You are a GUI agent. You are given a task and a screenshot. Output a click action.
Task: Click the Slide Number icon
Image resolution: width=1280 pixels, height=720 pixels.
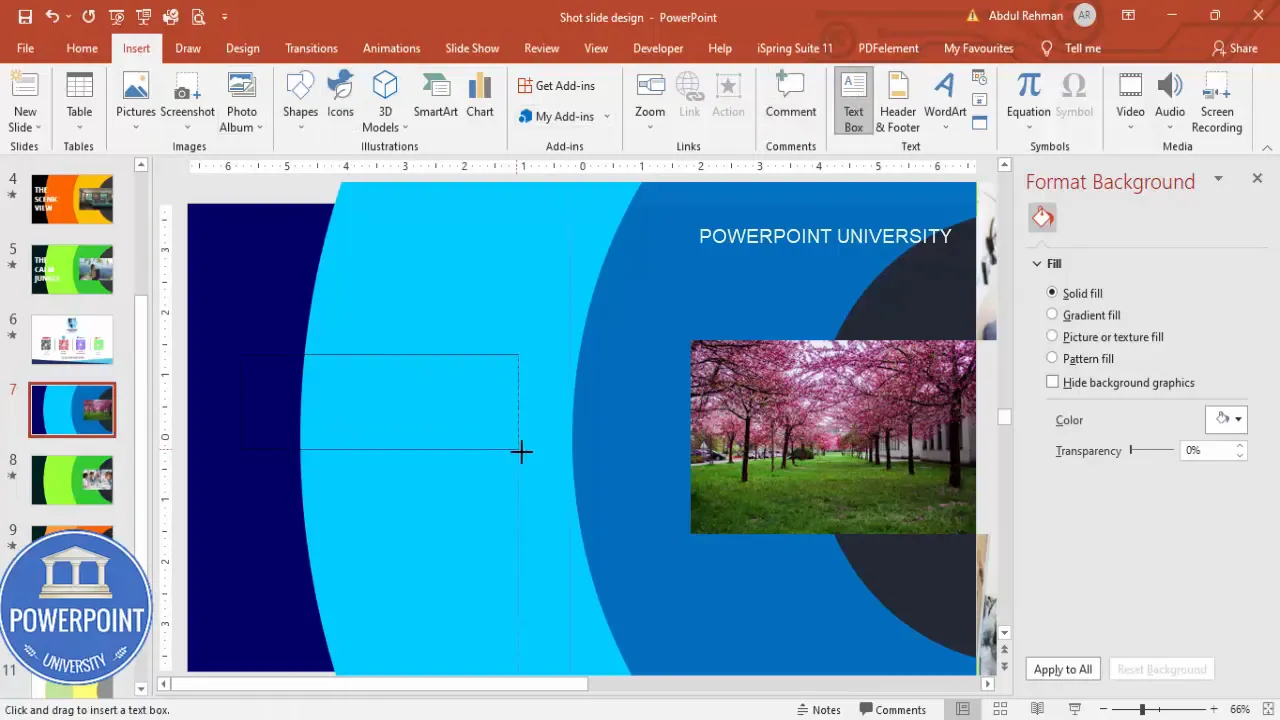point(979,100)
